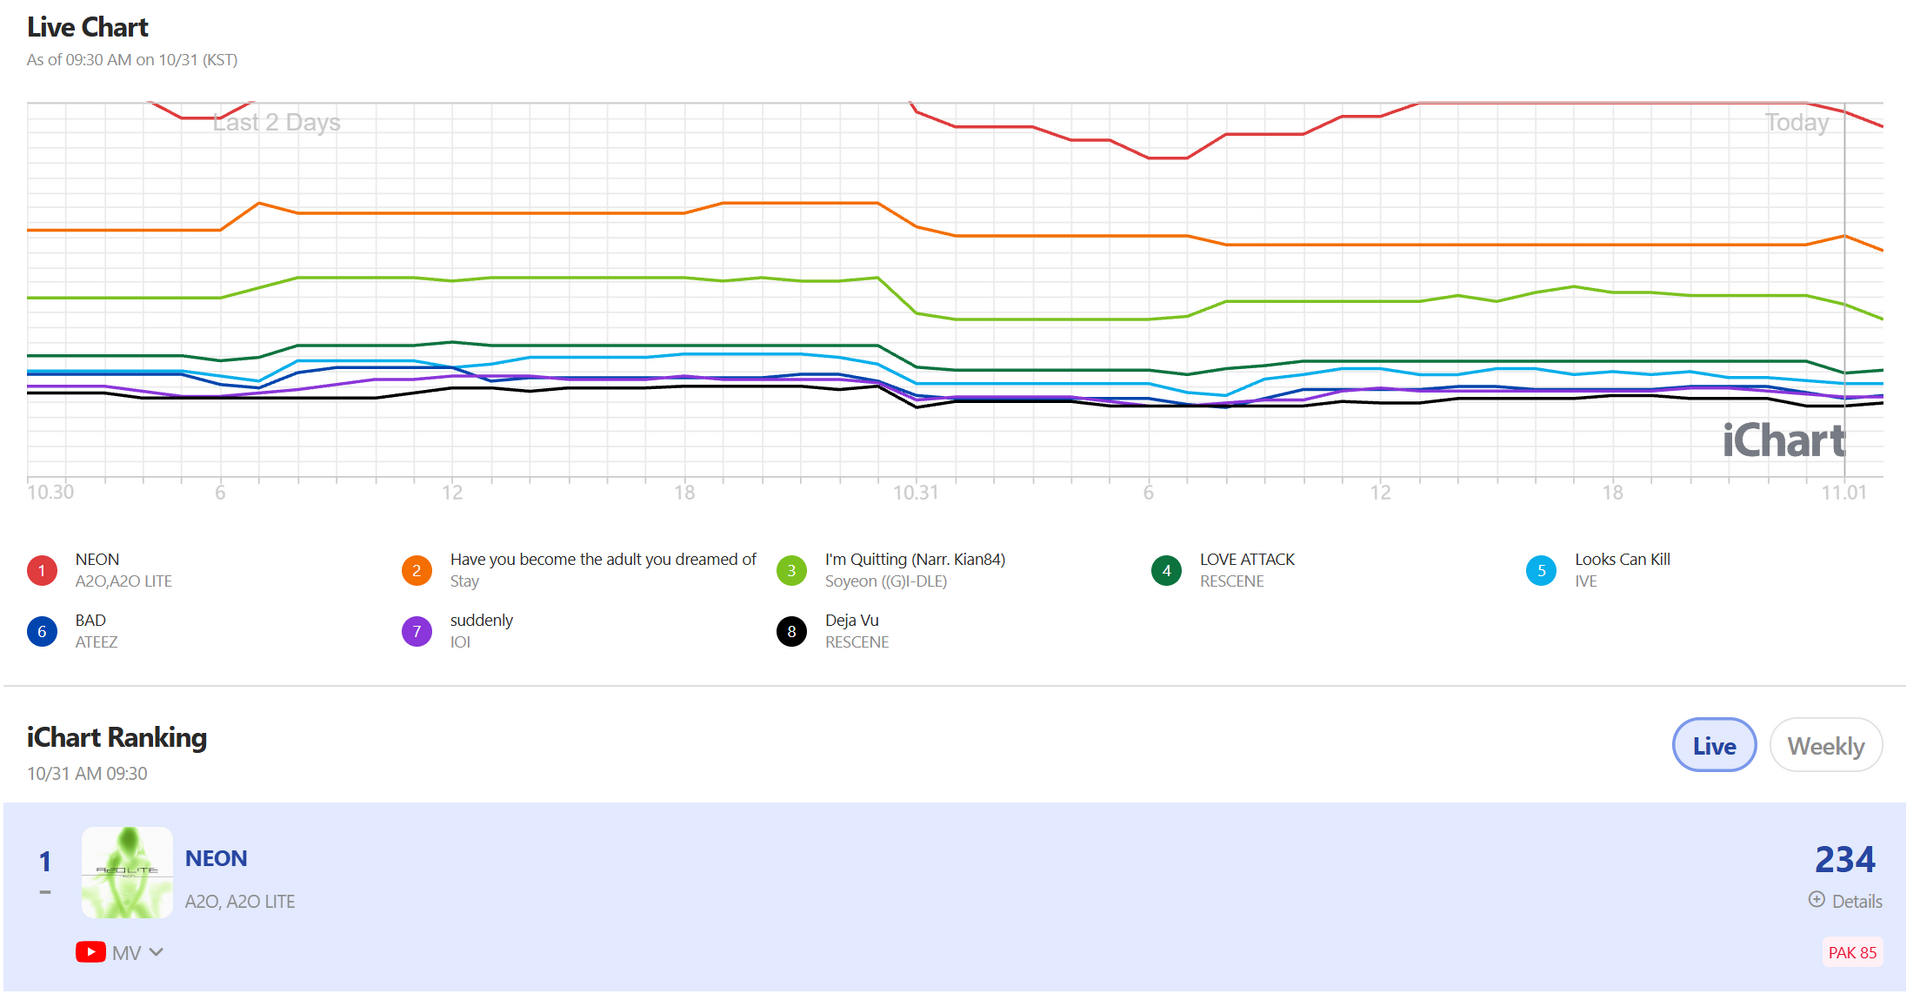Click BAD in the chart legend
The width and height of the screenshot is (1920, 994).
click(x=90, y=620)
